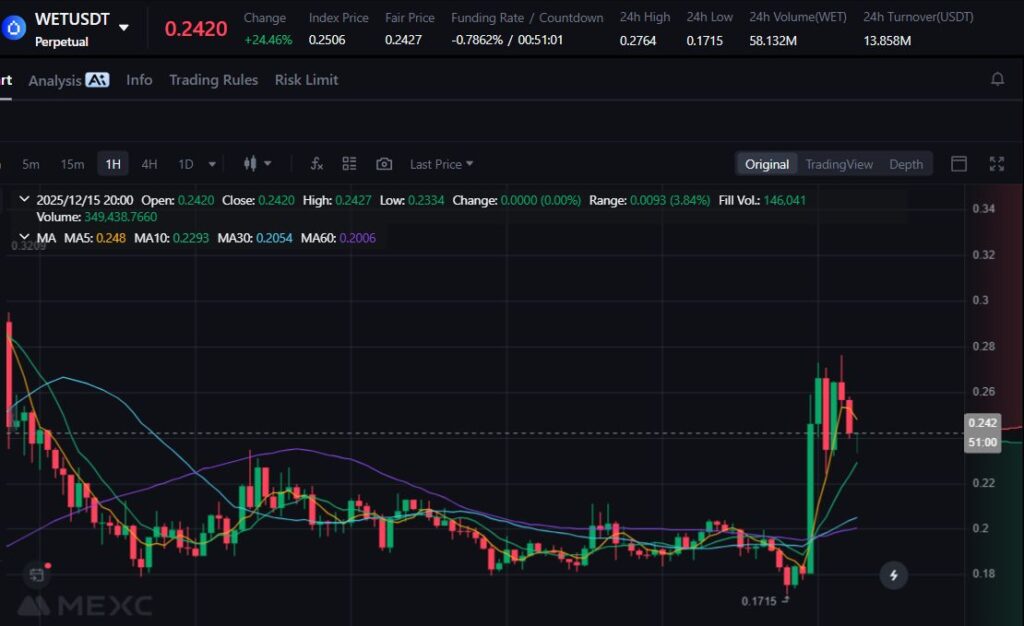
Task: Click the notification bell icon
Action: (x=997, y=79)
